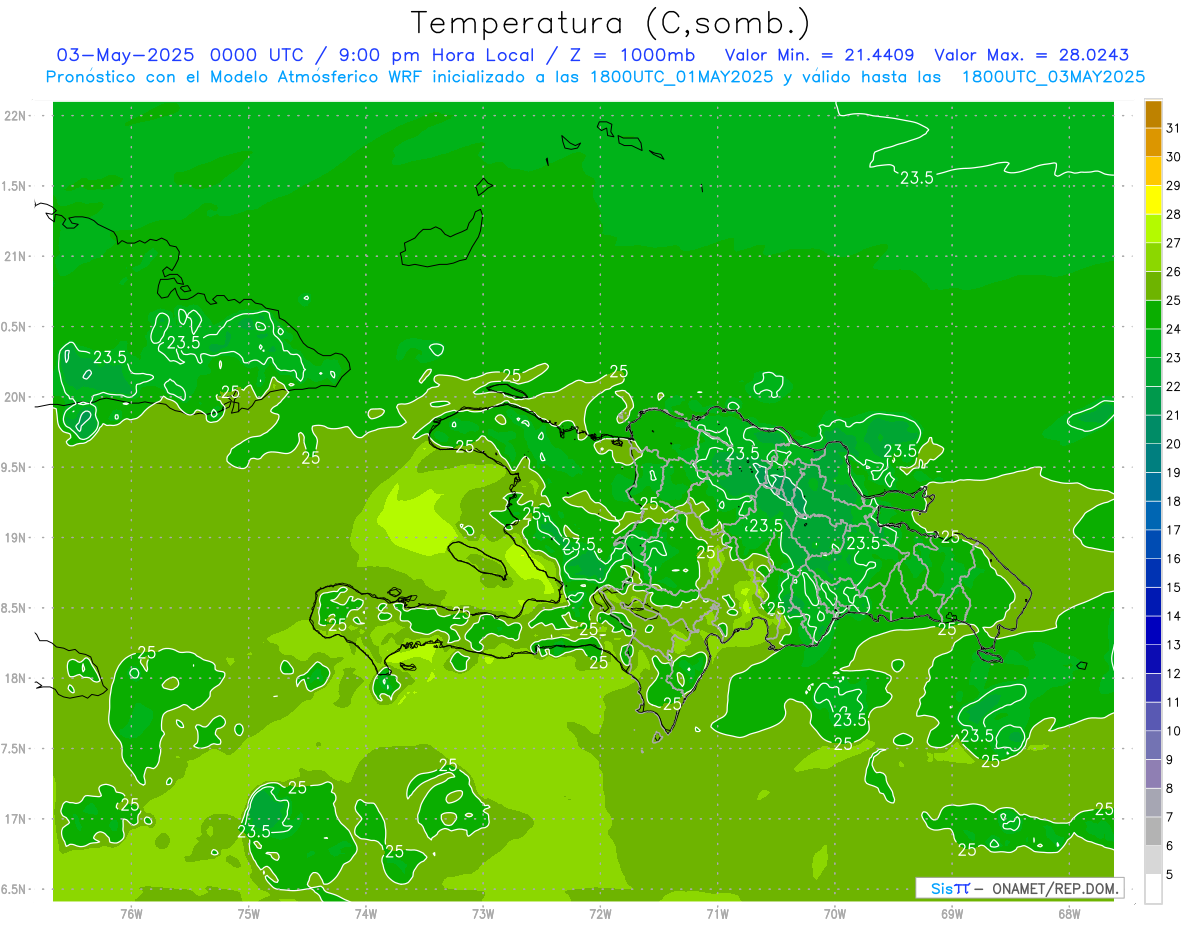Click the longitude axis label '70W'
Viewport: 1200px width, 927px height.
pyautogui.click(x=834, y=914)
